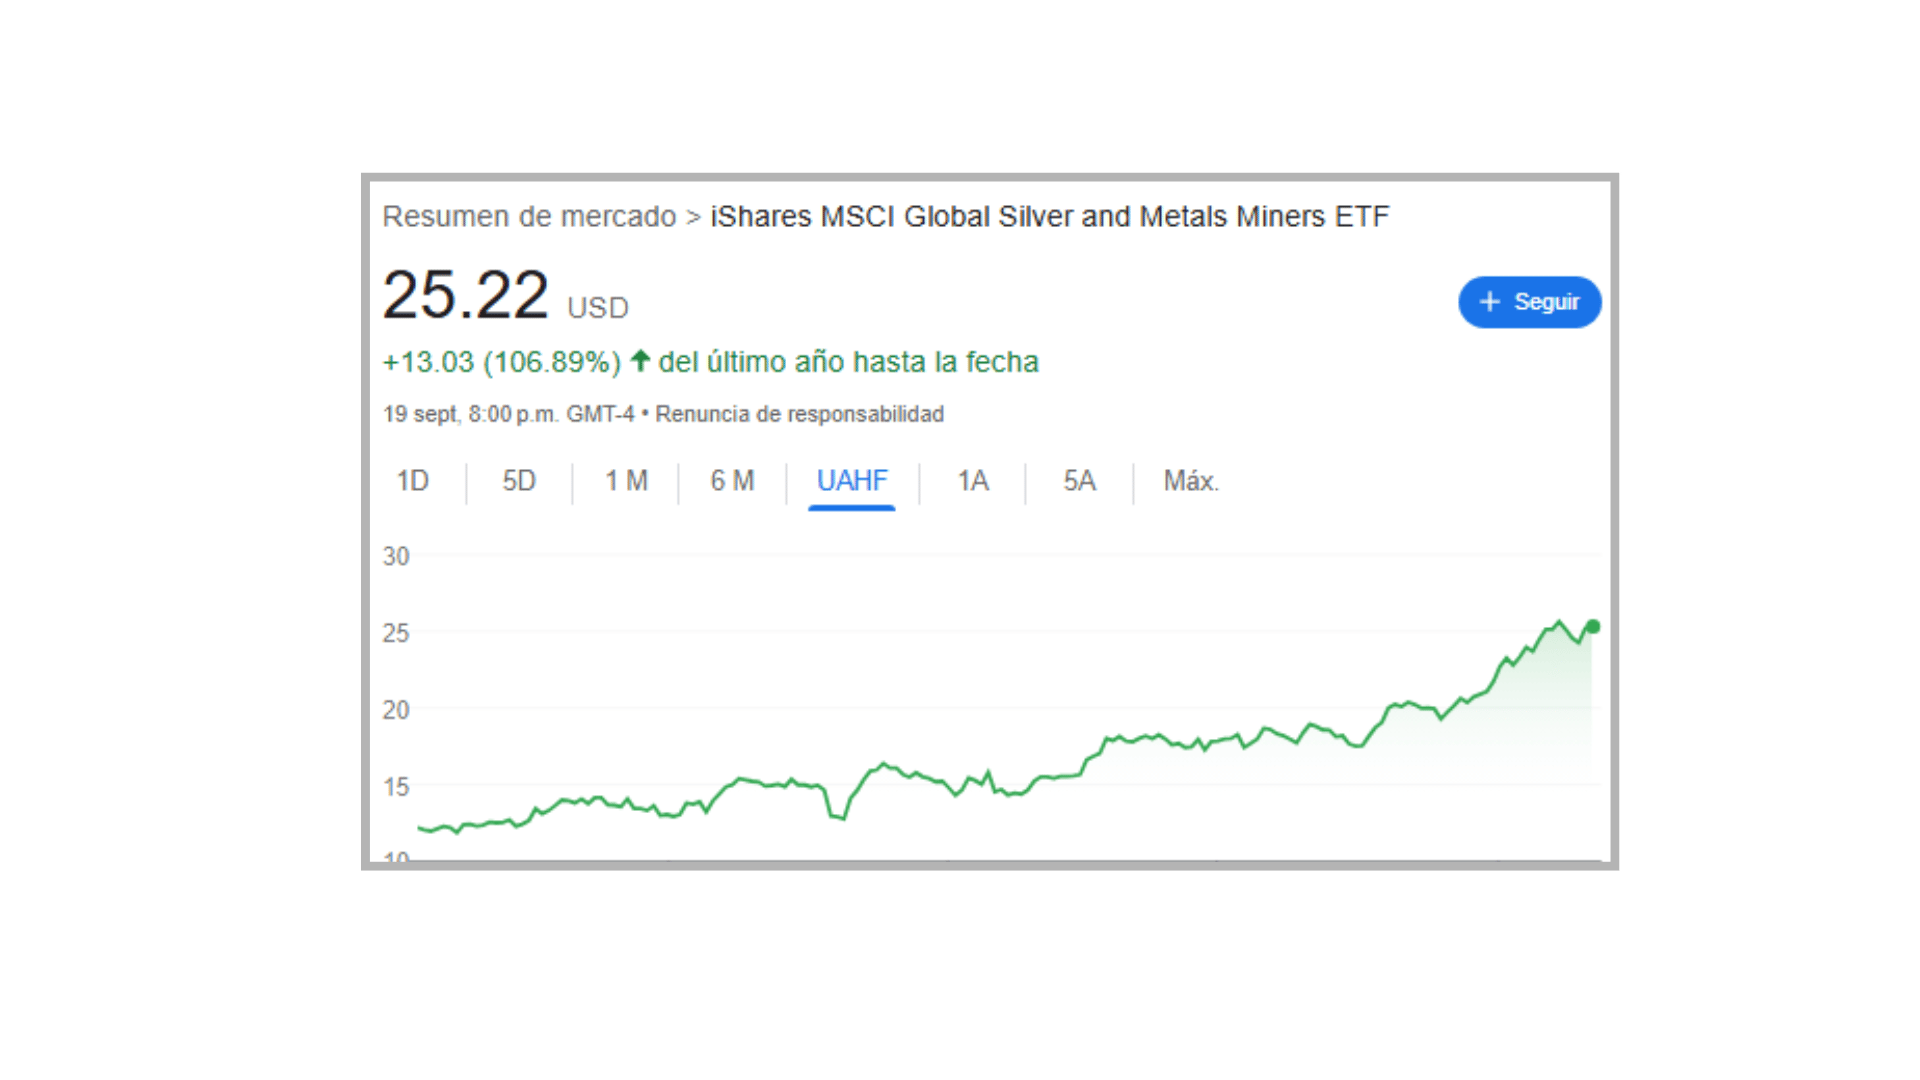Click the 25.22 price value

(465, 296)
